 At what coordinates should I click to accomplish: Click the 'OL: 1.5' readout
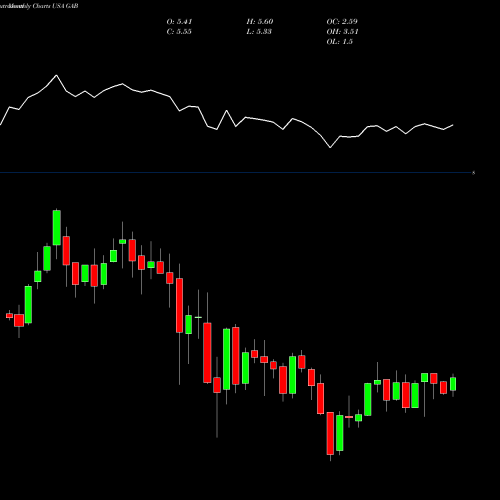[339, 42]
